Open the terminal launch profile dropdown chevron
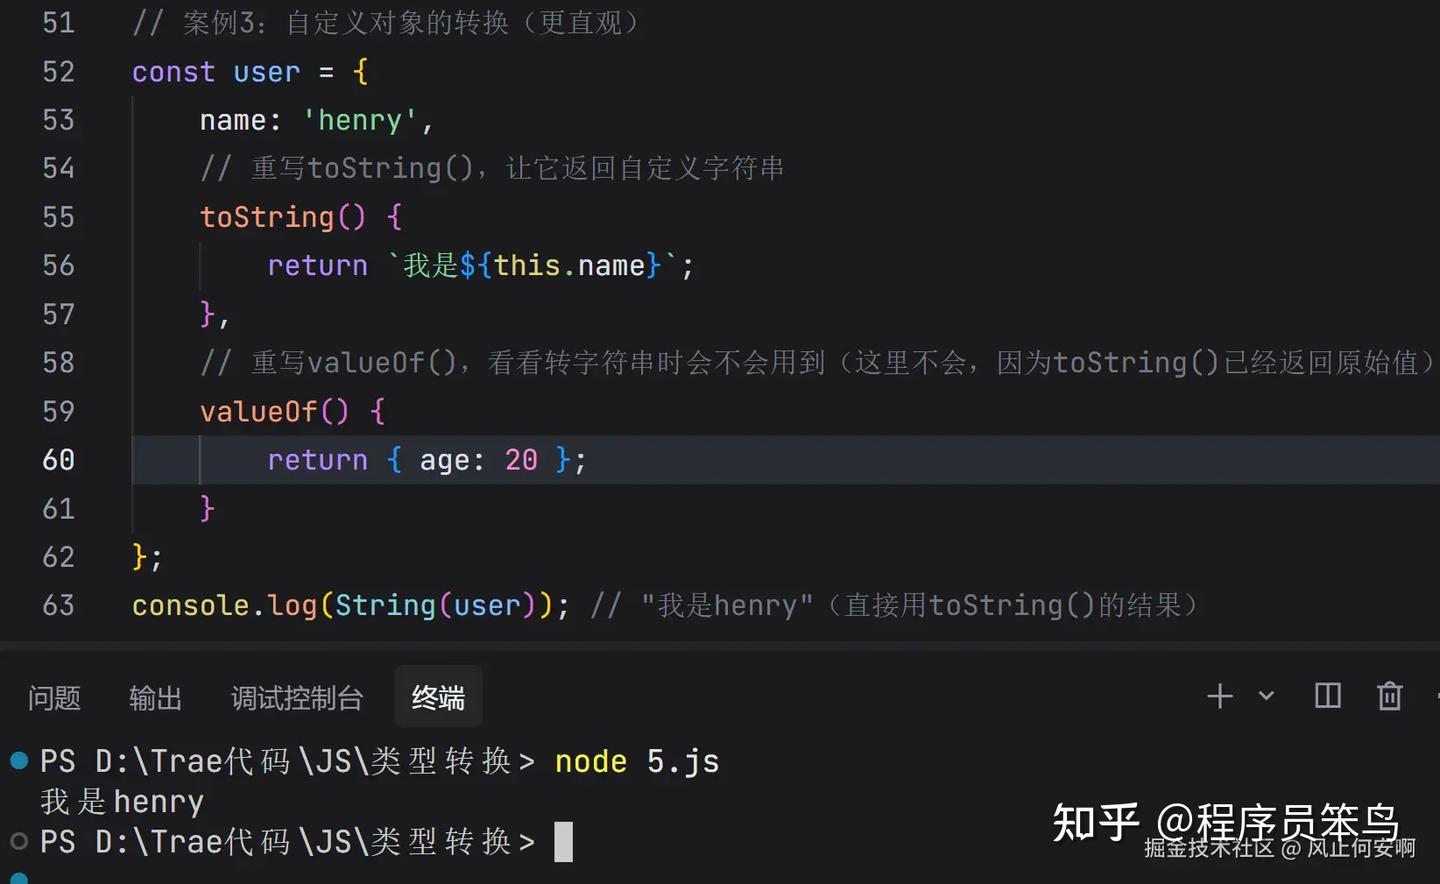1440x884 pixels. click(1266, 696)
